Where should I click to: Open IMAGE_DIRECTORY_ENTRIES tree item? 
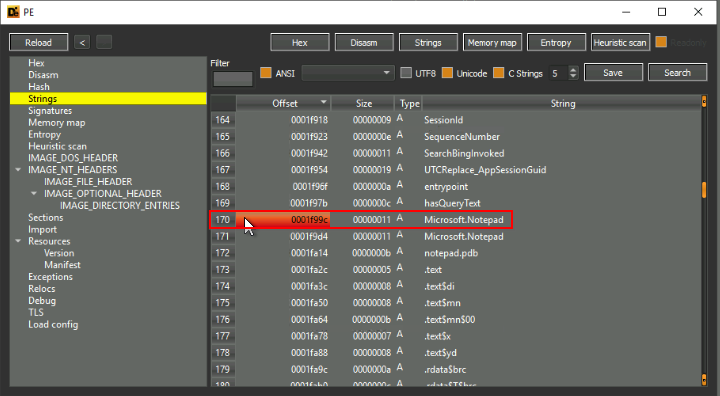[120, 206]
